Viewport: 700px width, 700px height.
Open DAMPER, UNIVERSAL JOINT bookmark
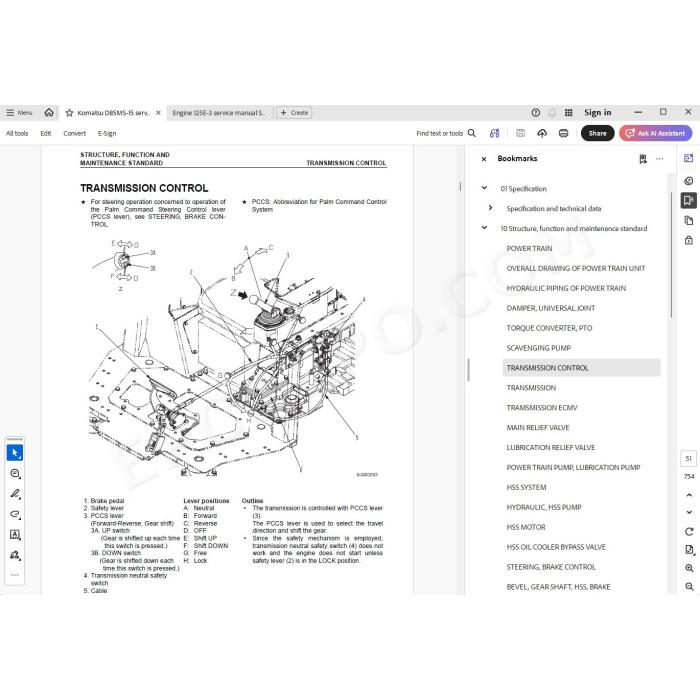[x=550, y=308]
